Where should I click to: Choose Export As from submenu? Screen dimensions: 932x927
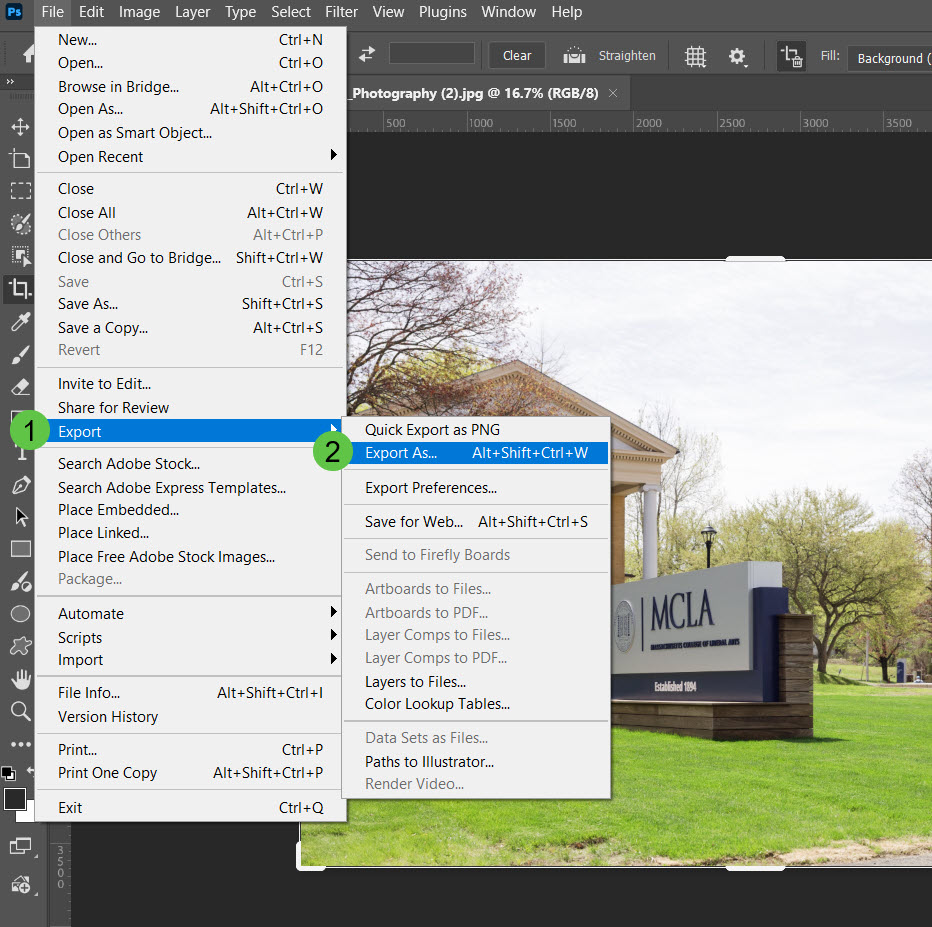[476, 453]
